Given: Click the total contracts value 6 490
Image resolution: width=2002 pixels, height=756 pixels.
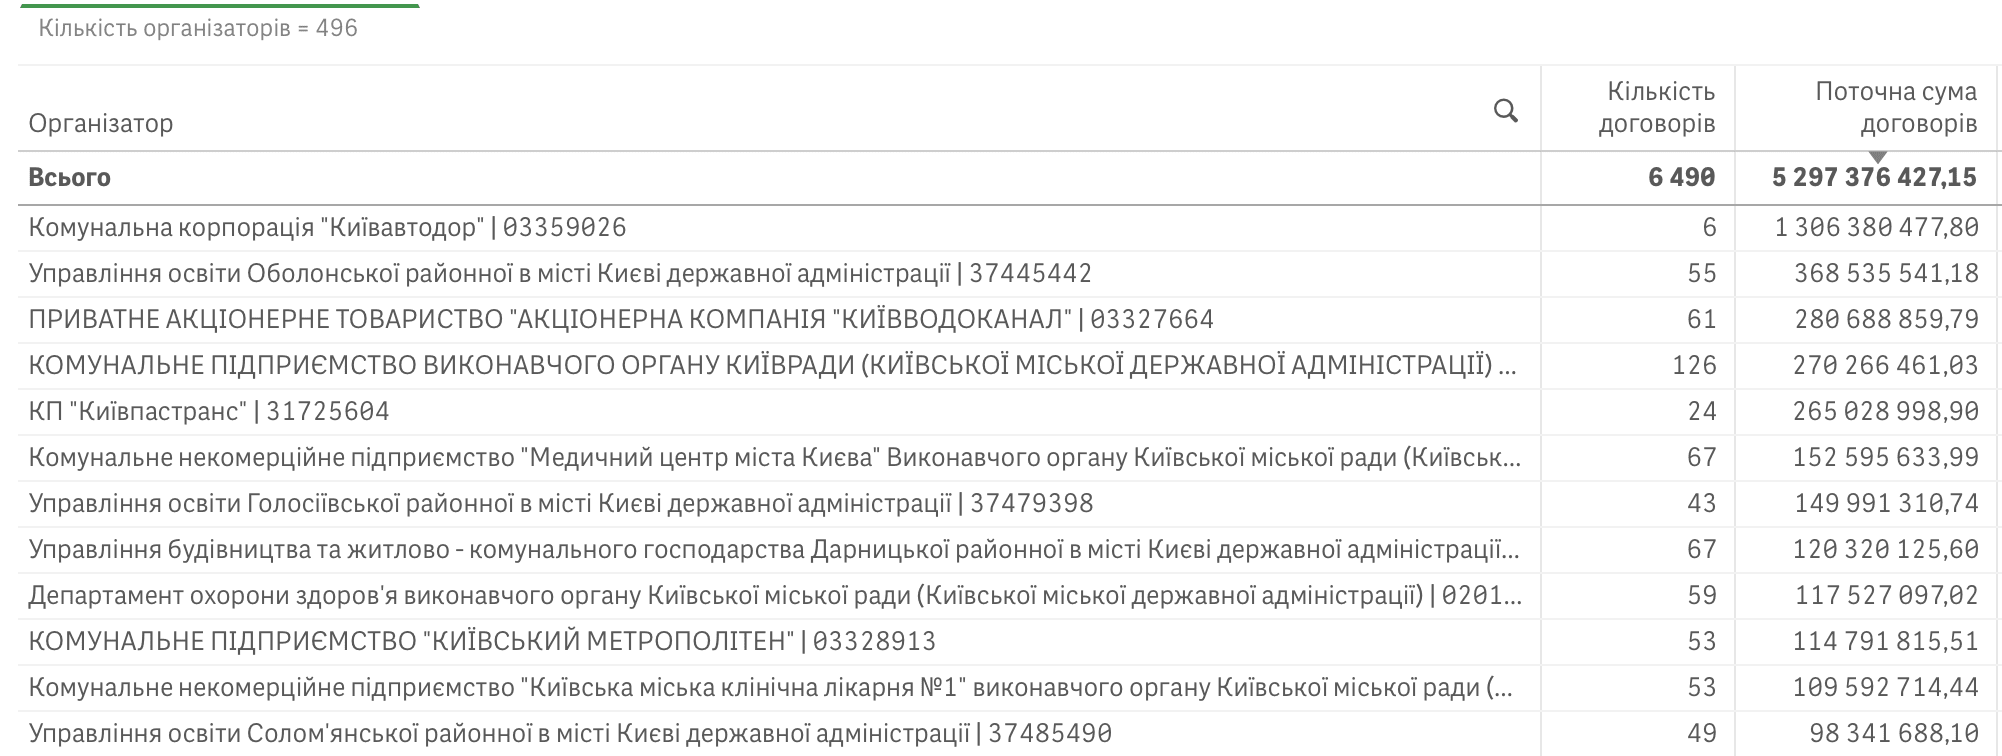Looking at the screenshot, I should point(1681,178).
